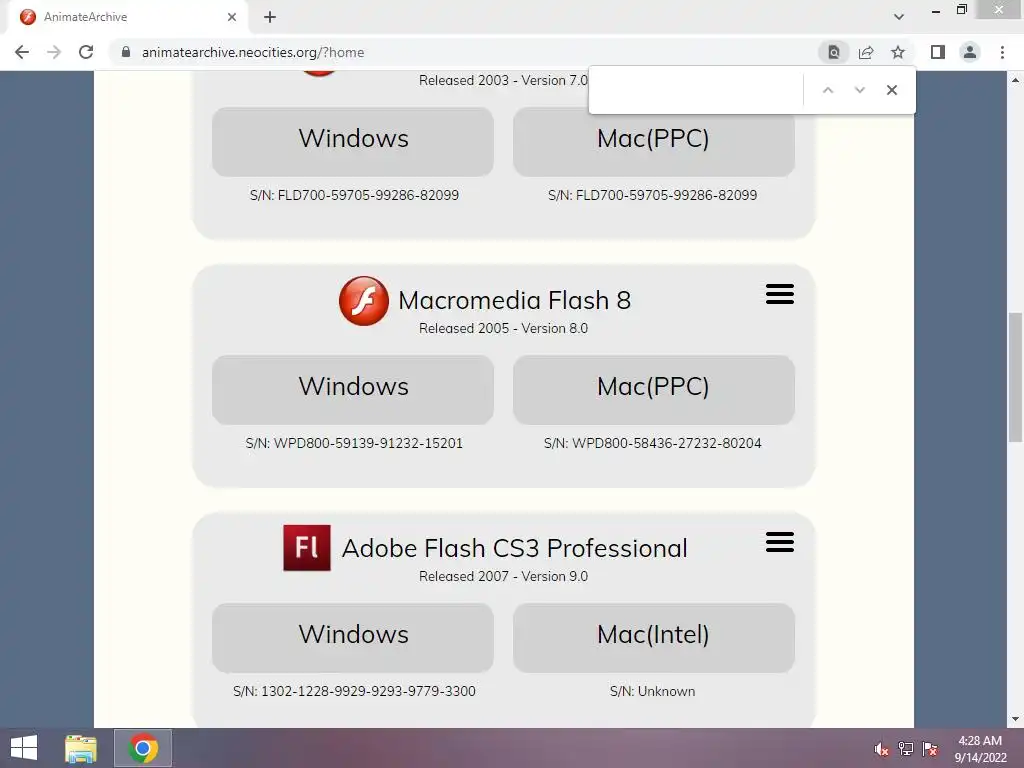Image resolution: width=1024 pixels, height=768 pixels.
Task: Open Macromedia Flash 8 hamburger menu
Action: point(780,294)
